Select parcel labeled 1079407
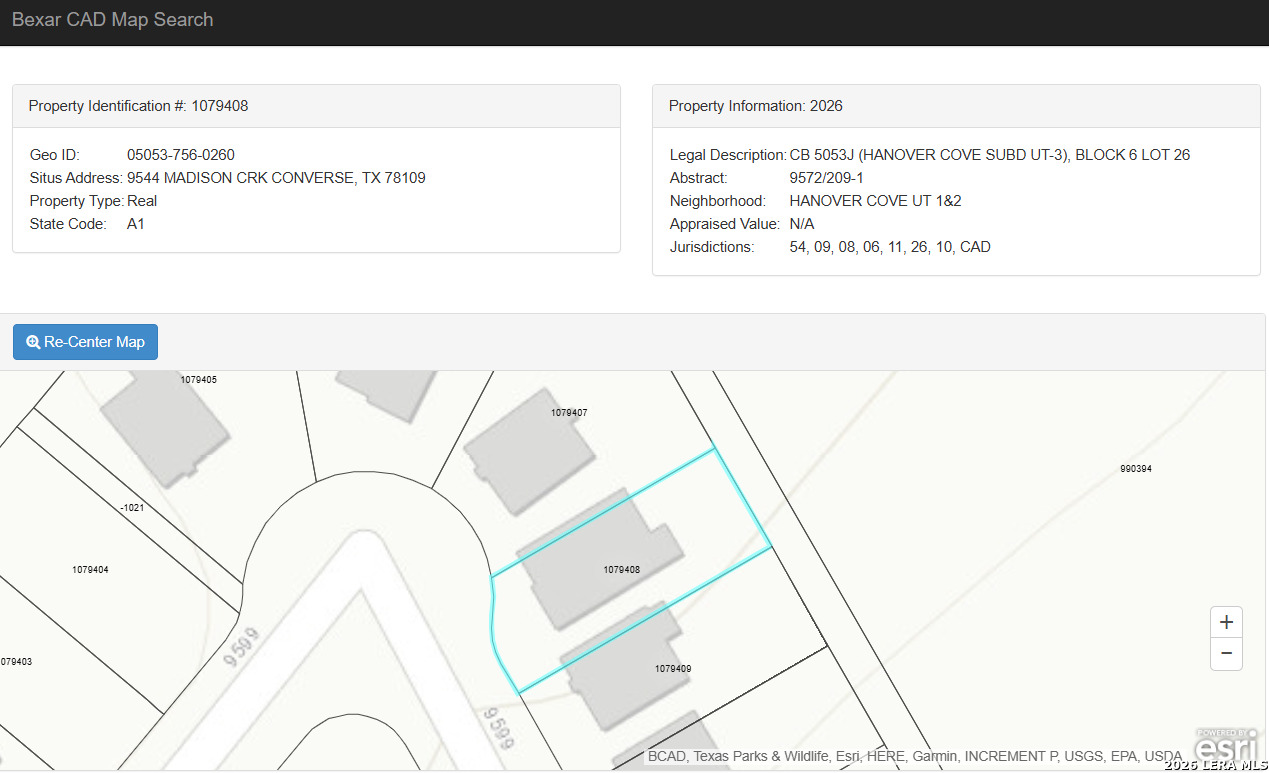Screen dimensions: 1269x773 coord(568,412)
